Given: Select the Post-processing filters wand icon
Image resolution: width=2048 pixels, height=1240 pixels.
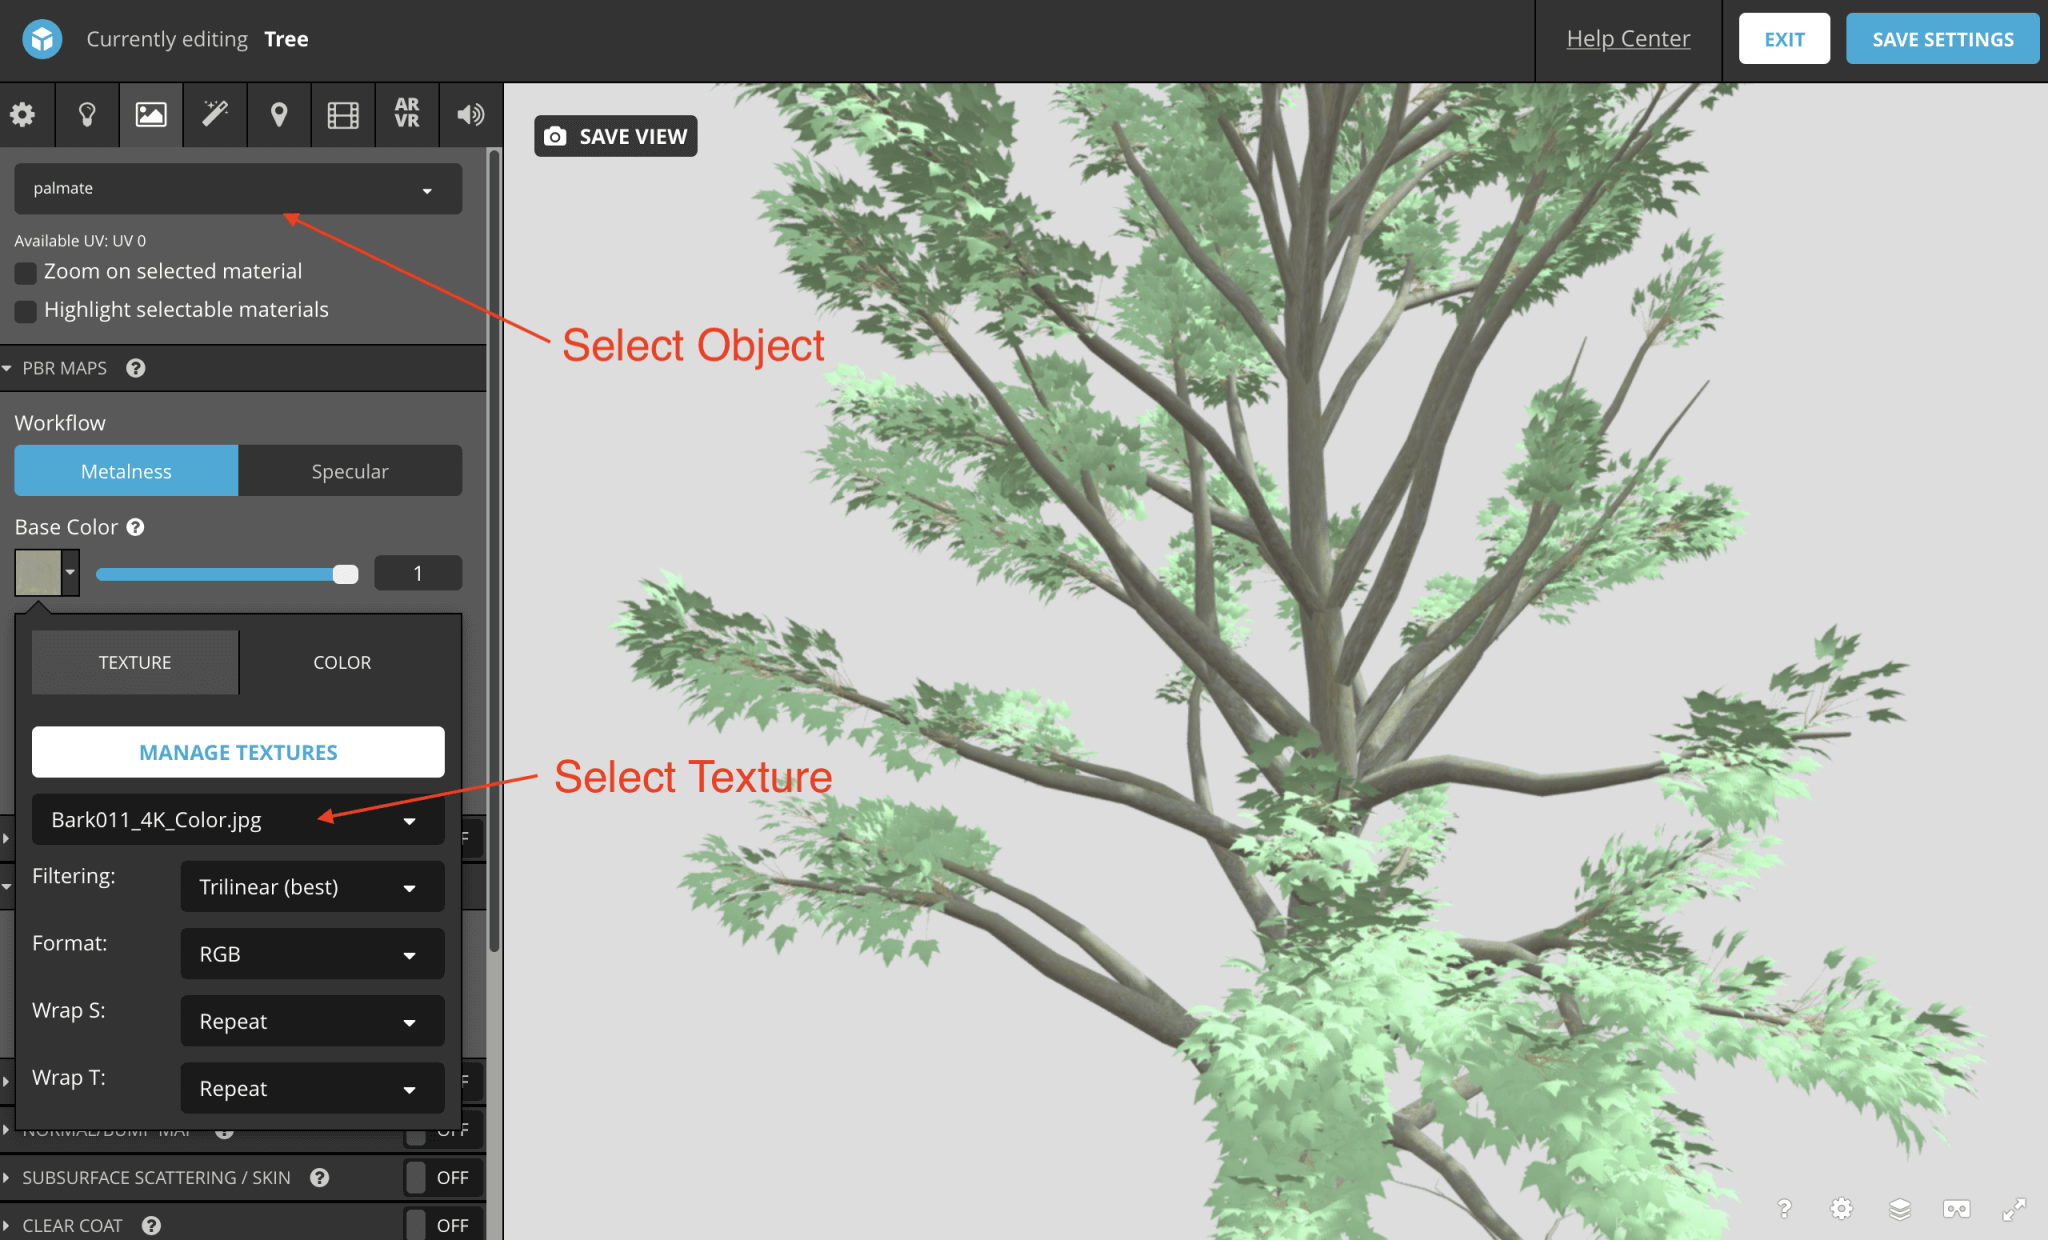Looking at the screenshot, I should pyautogui.click(x=215, y=115).
